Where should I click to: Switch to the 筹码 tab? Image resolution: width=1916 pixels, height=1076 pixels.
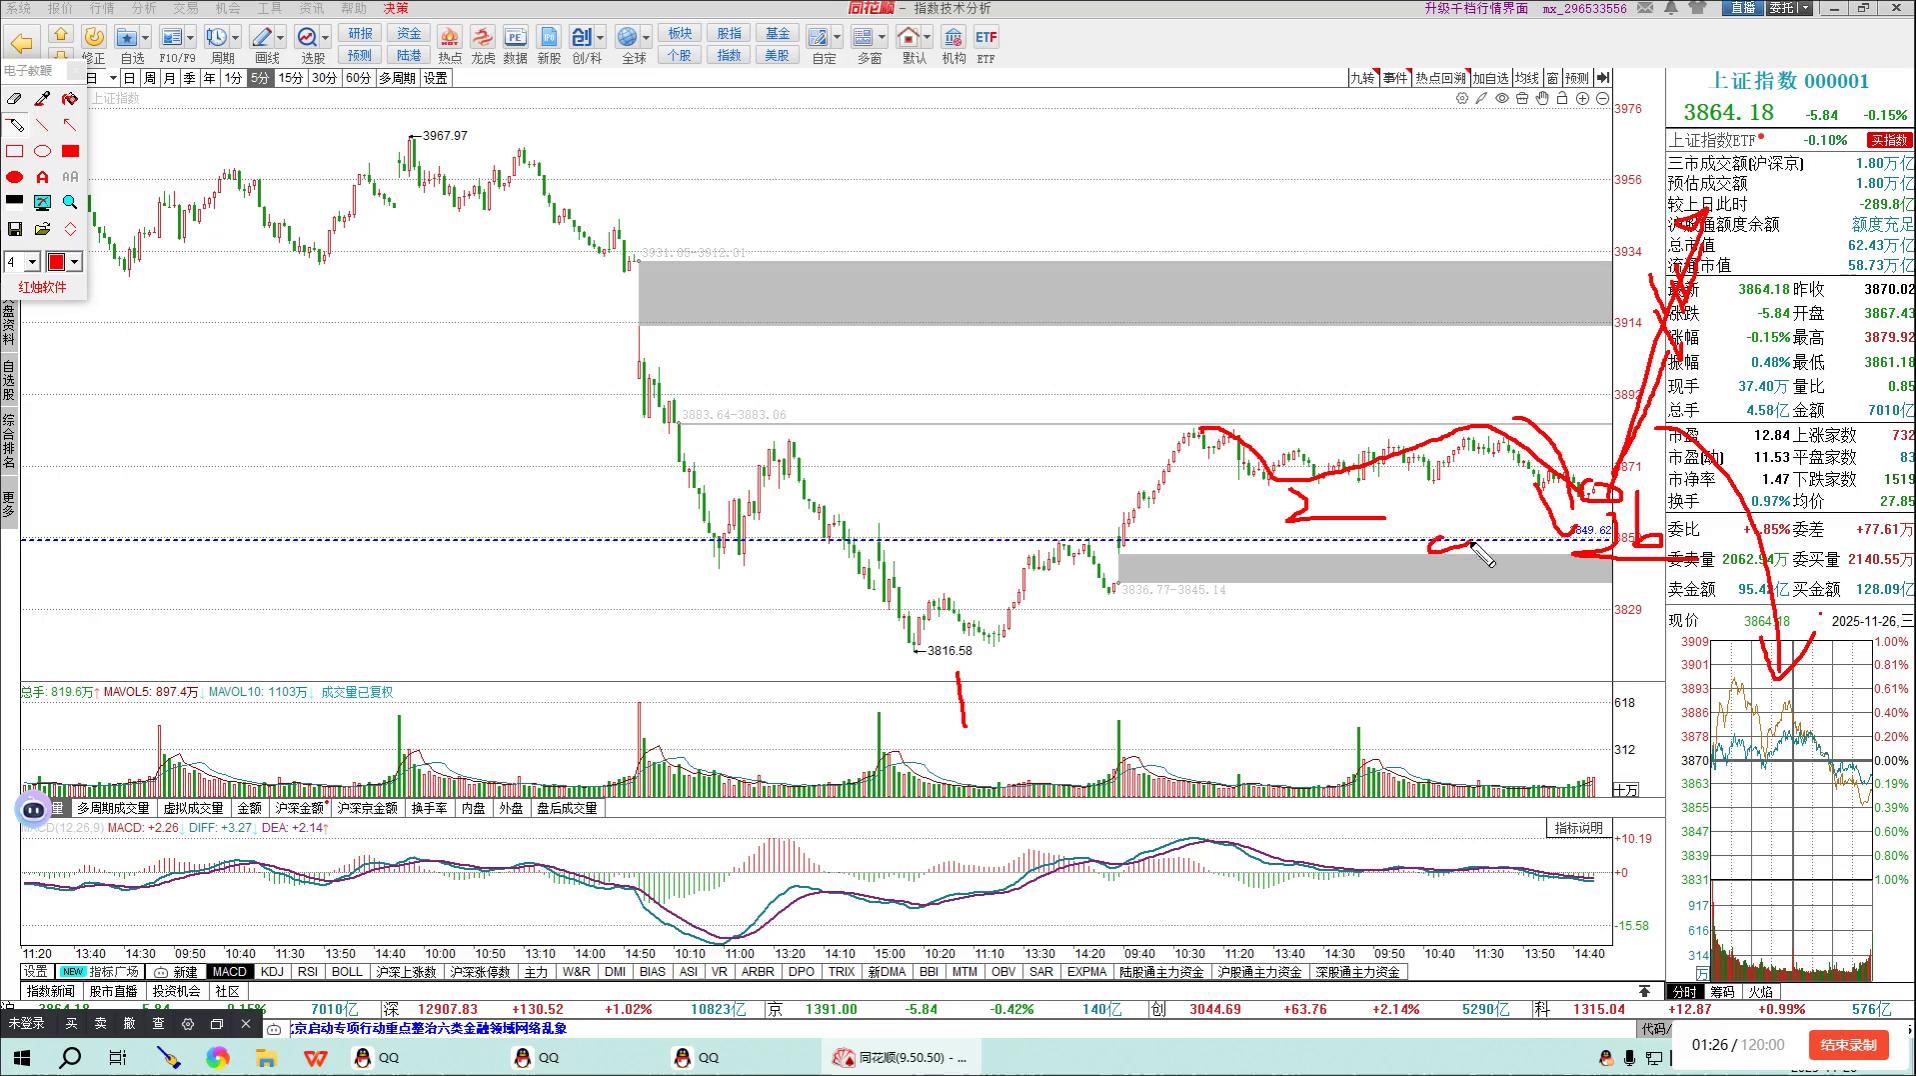[1722, 992]
